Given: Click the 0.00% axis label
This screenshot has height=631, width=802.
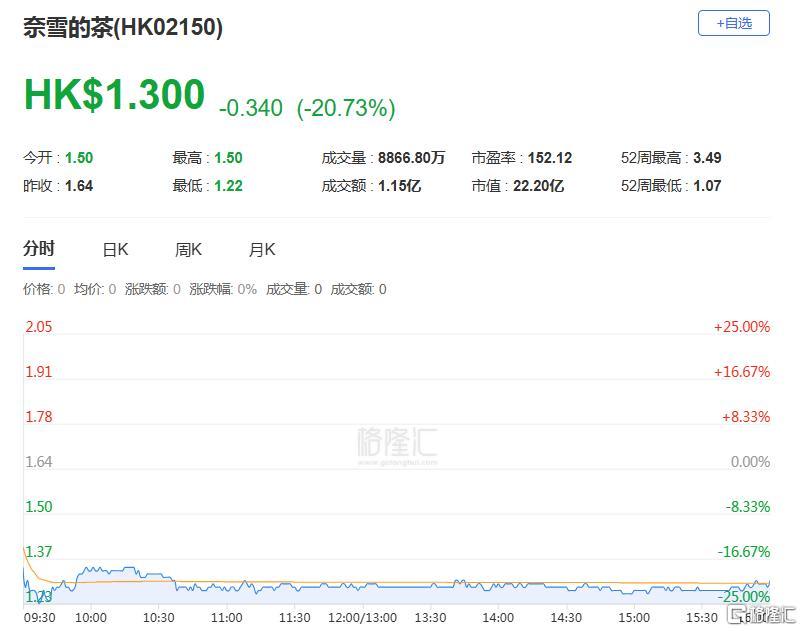Looking at the screenshot, I should (x=750, y=462).
